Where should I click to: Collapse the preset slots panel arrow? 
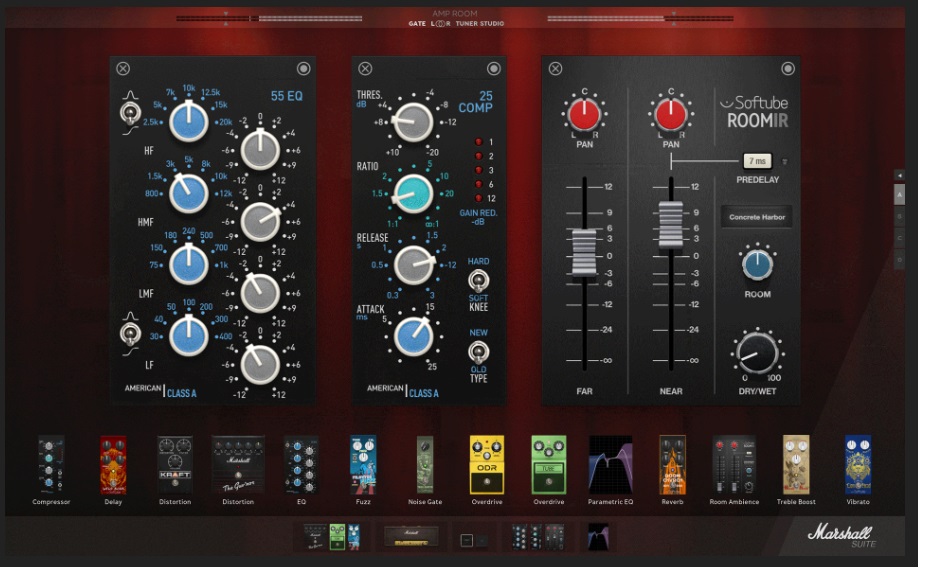coord(899,175)
